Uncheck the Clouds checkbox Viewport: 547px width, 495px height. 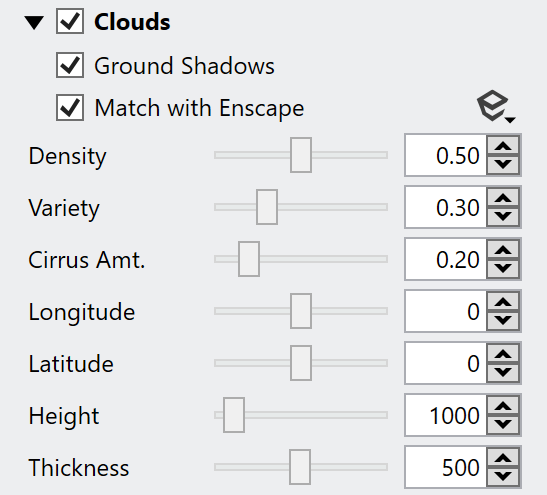(70, 22)
